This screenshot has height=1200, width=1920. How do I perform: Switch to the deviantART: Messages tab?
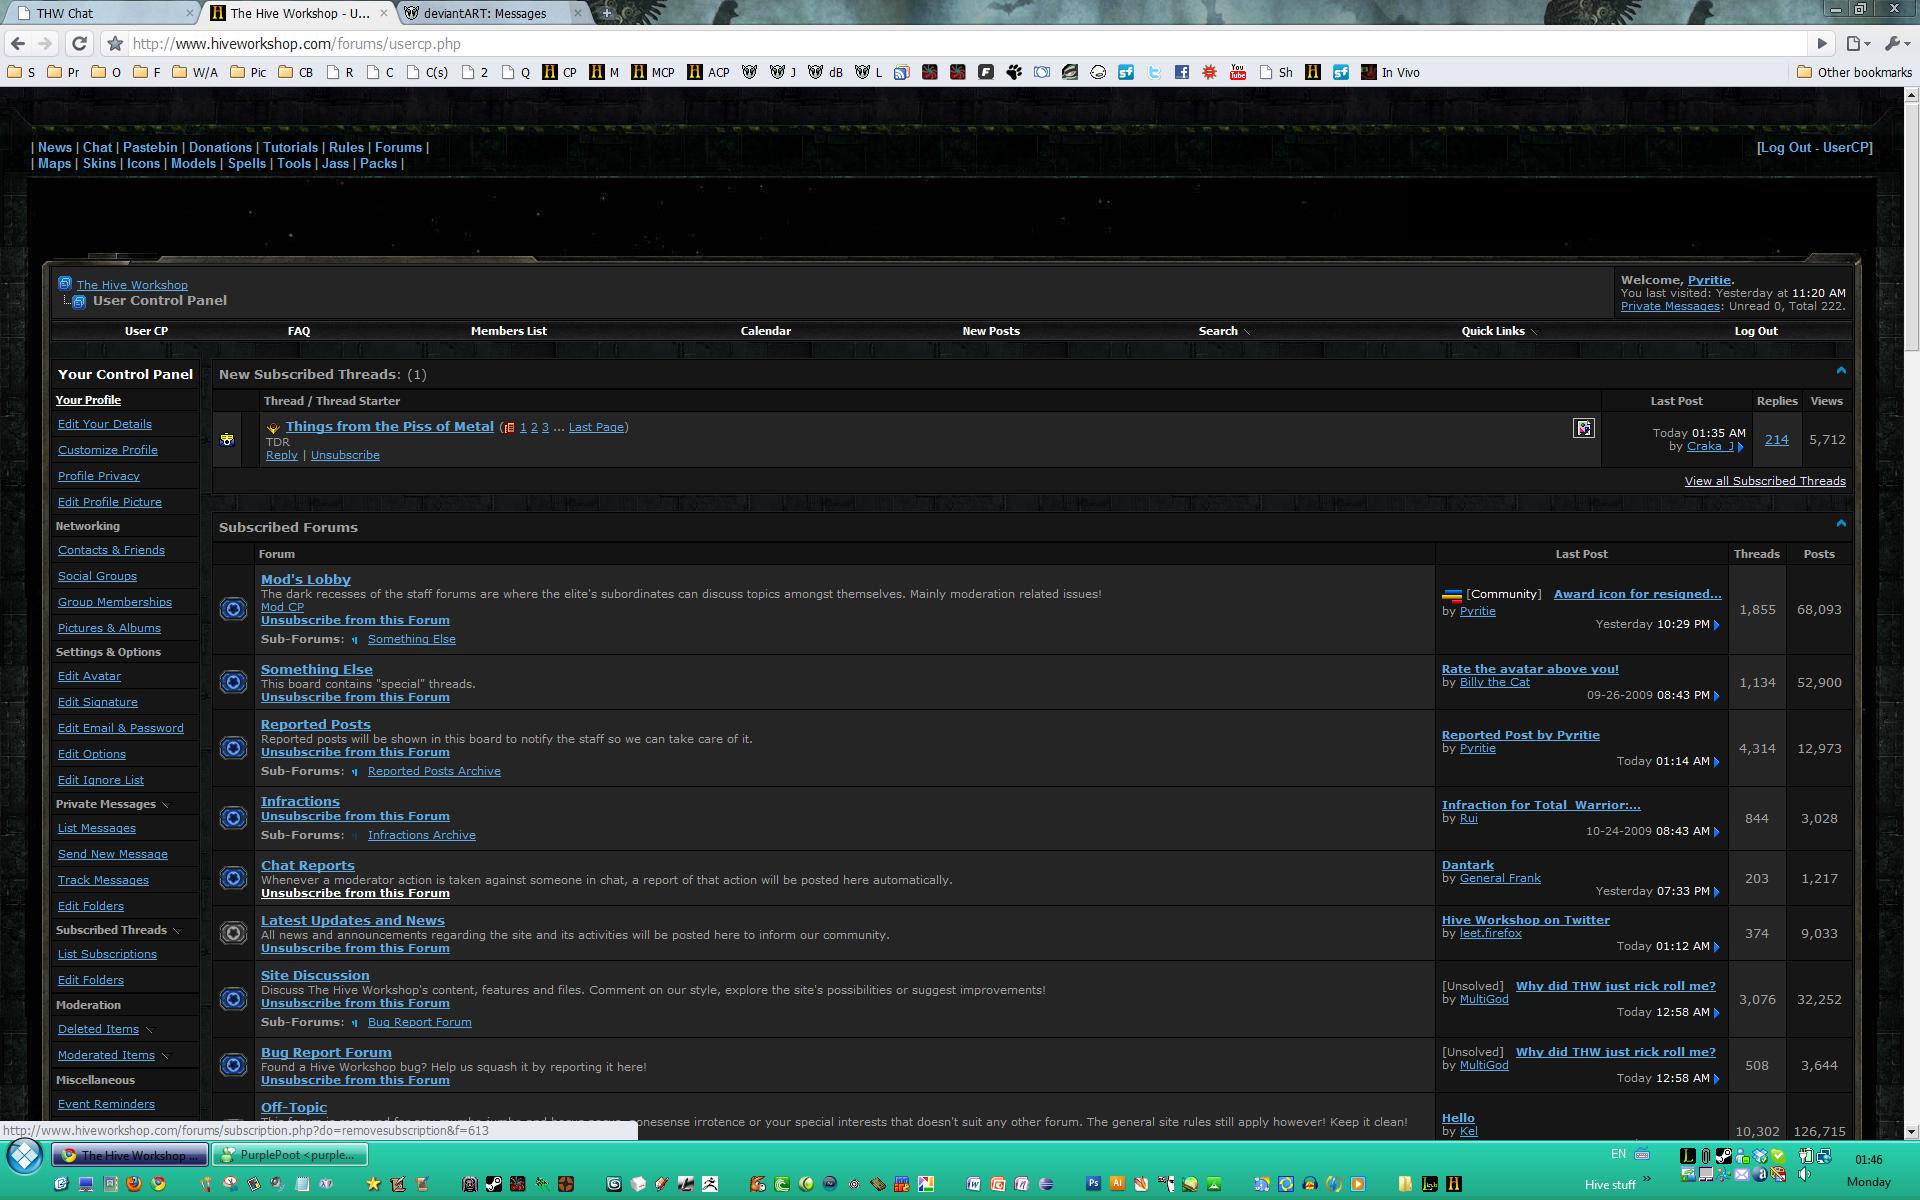coord(485,13)
